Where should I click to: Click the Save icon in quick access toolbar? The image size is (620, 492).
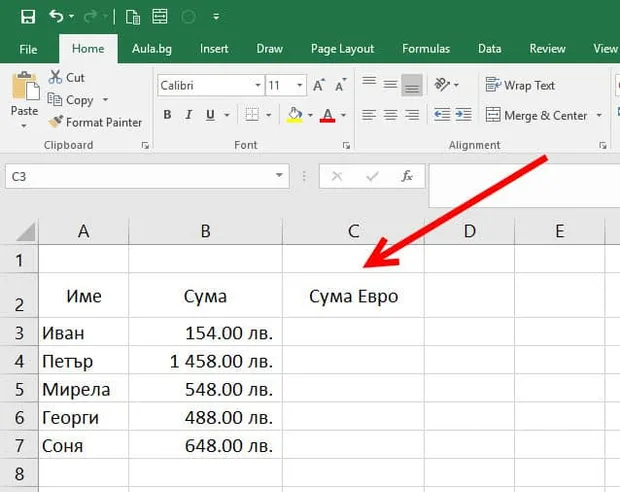28,17
